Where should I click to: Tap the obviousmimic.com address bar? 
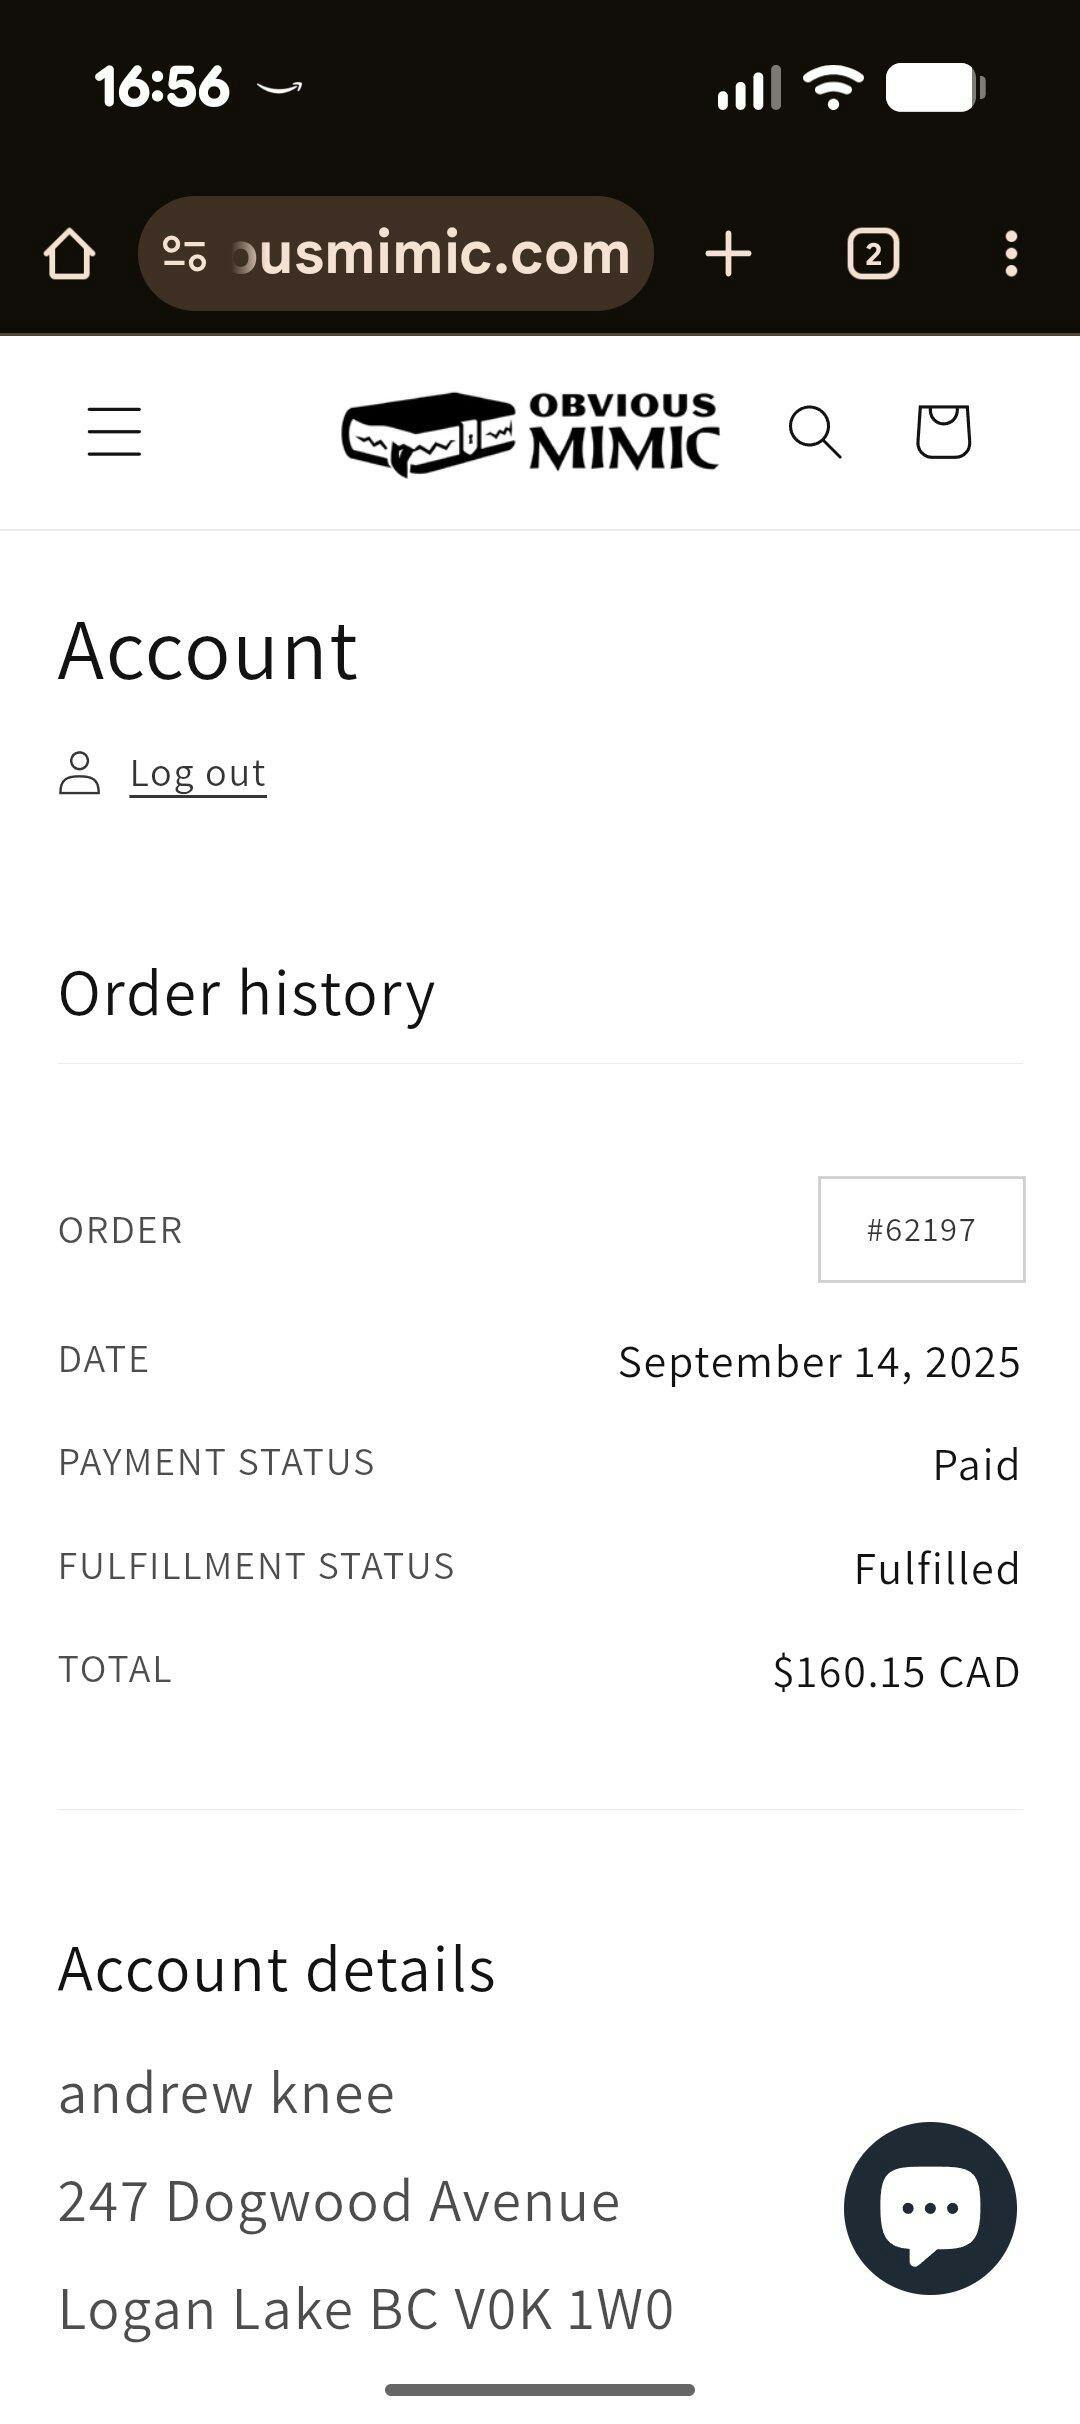pos(430,254)
